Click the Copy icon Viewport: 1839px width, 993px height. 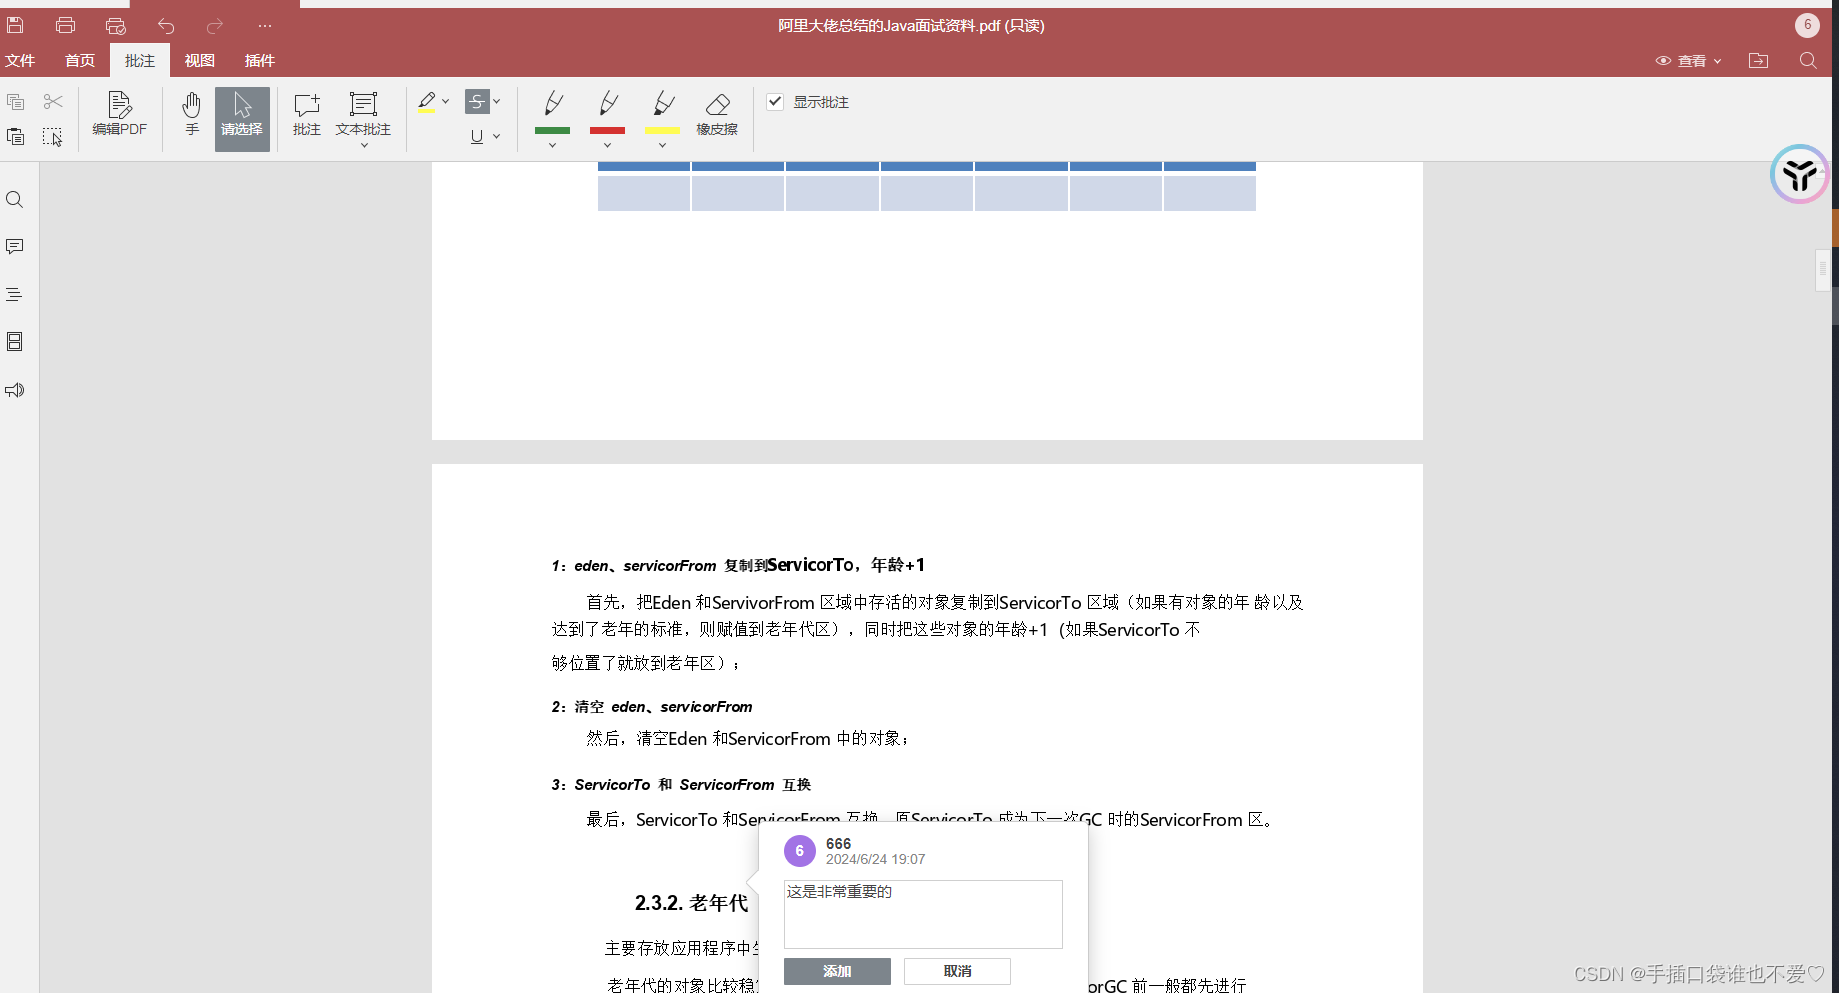[15, 102]
